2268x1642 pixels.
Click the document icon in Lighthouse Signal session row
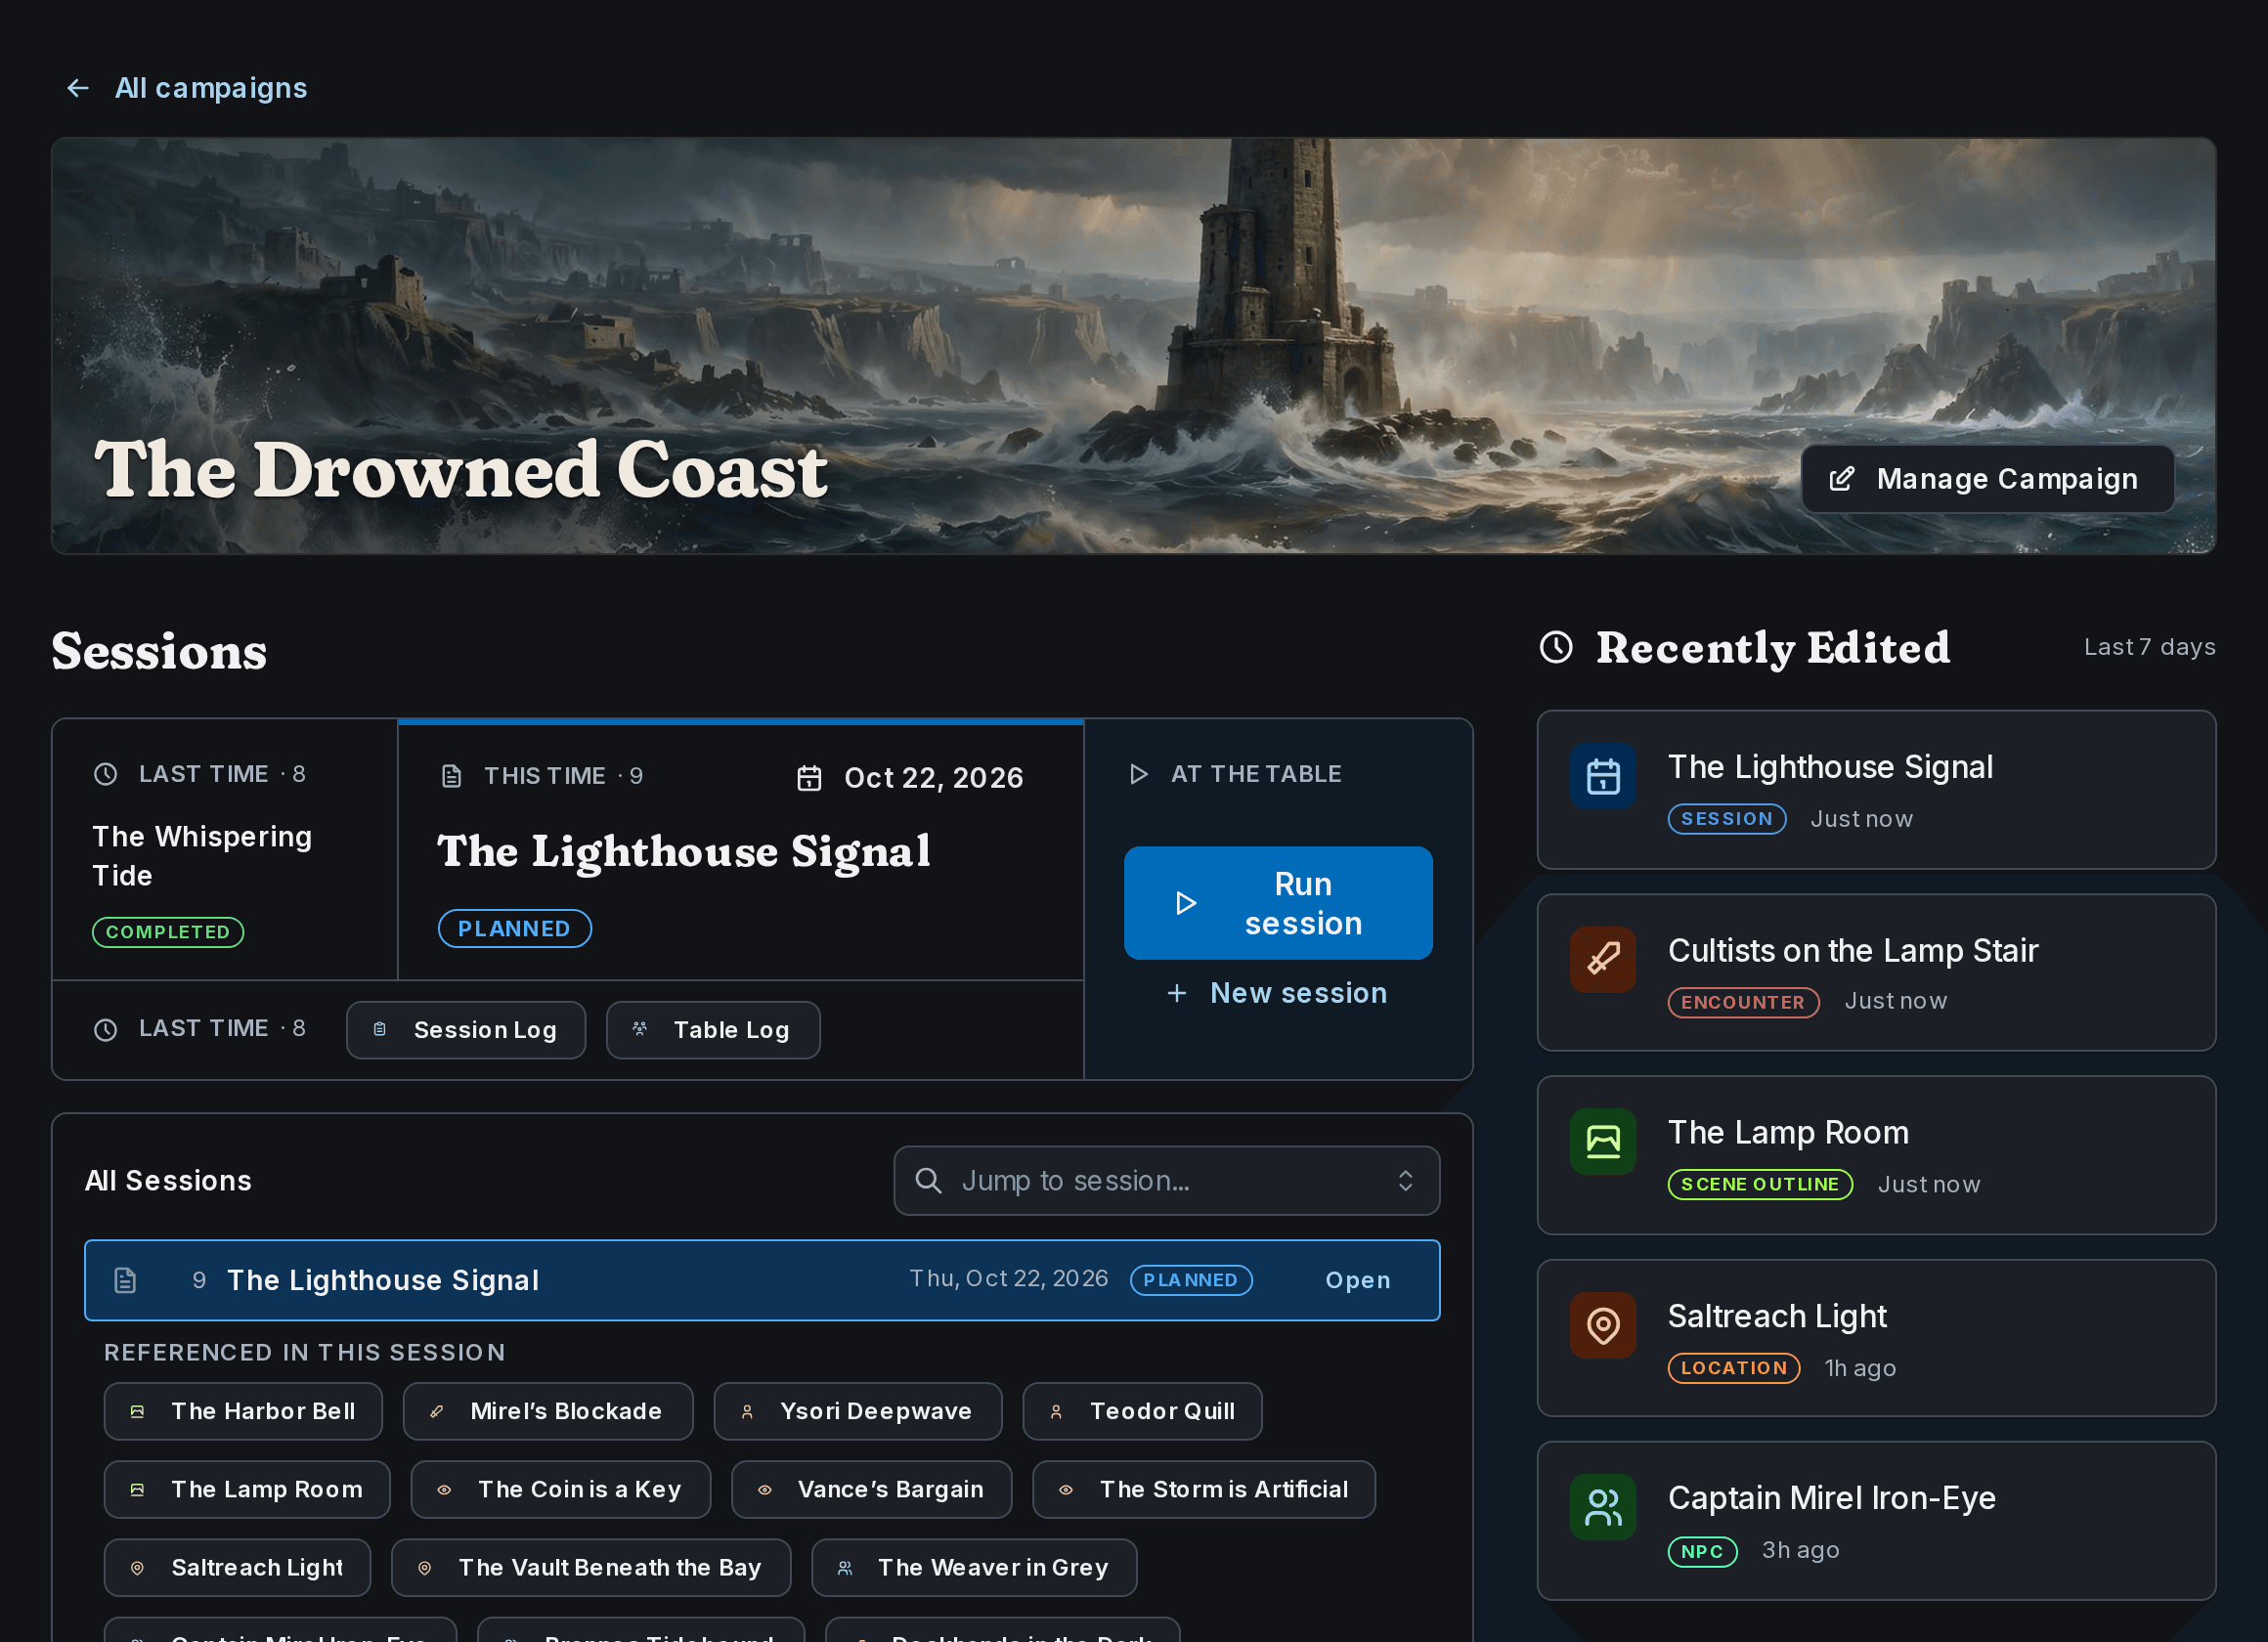click(x=125, y=1280)
